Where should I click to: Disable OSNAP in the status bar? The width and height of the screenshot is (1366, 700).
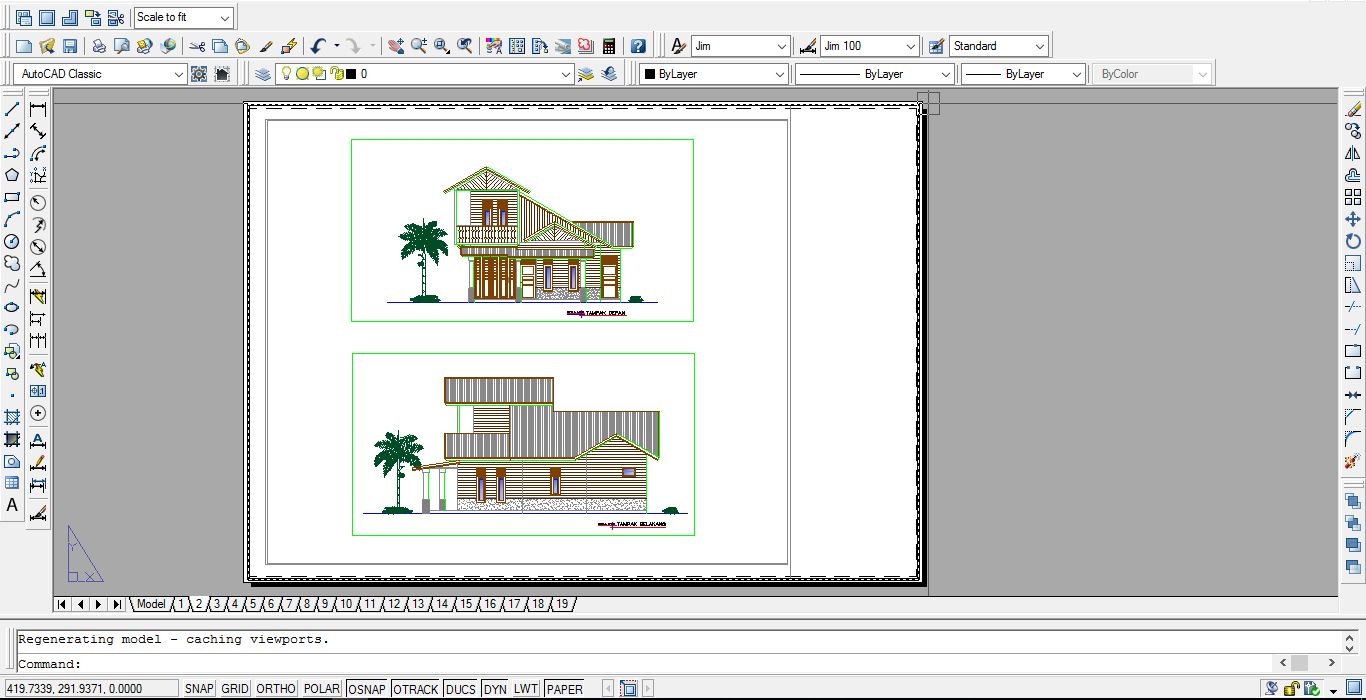pyautogui.click(x=367, y=688)
